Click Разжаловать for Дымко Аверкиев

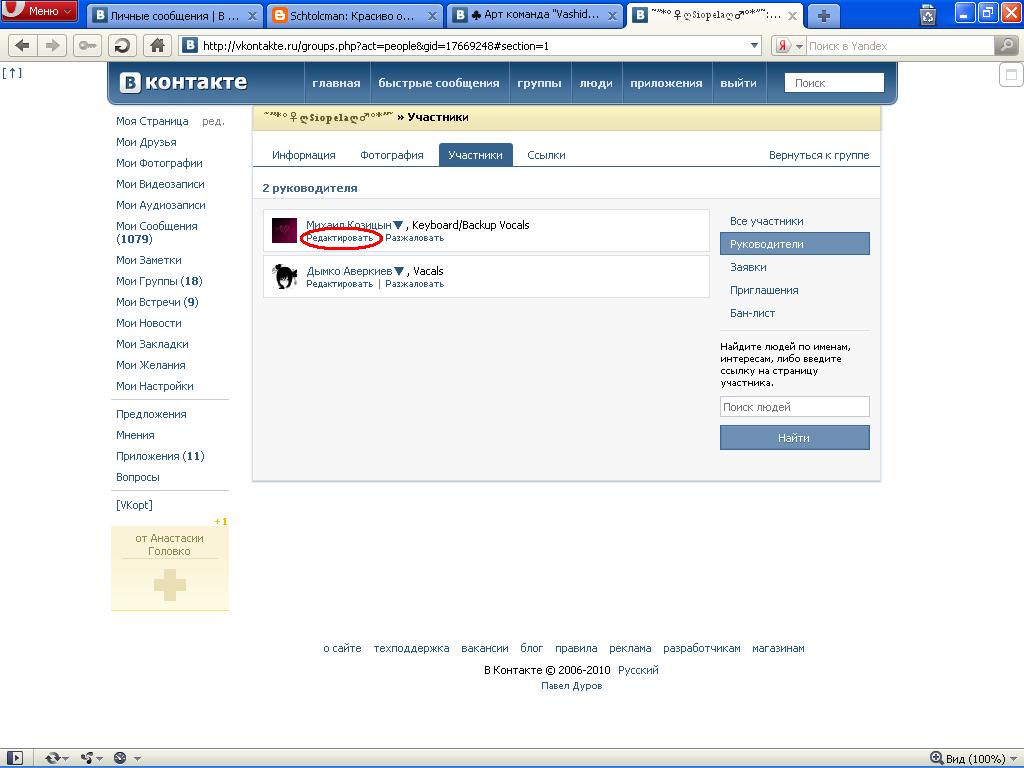tap(415, 283)
